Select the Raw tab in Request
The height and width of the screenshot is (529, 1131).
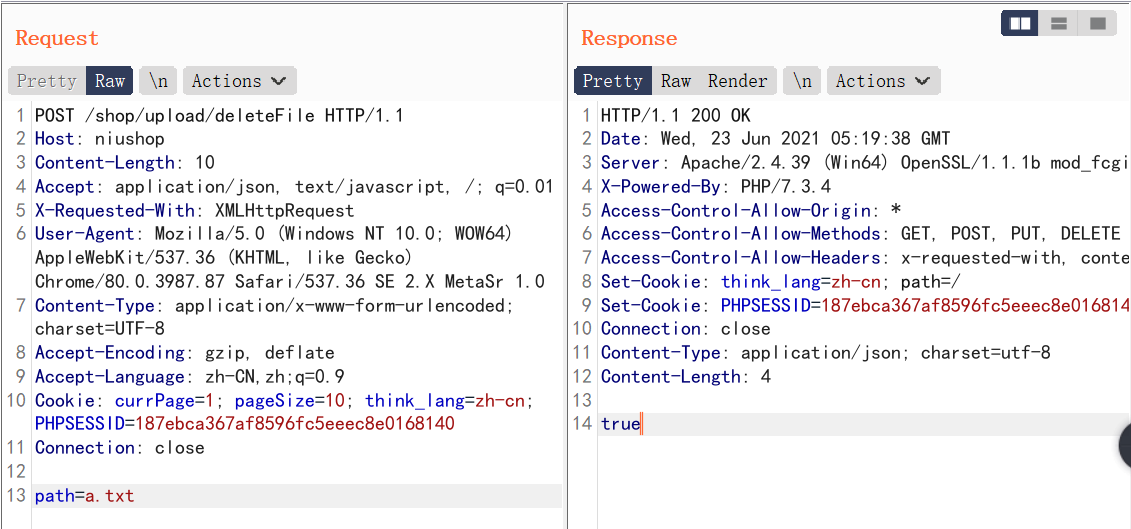click(110, 81)
